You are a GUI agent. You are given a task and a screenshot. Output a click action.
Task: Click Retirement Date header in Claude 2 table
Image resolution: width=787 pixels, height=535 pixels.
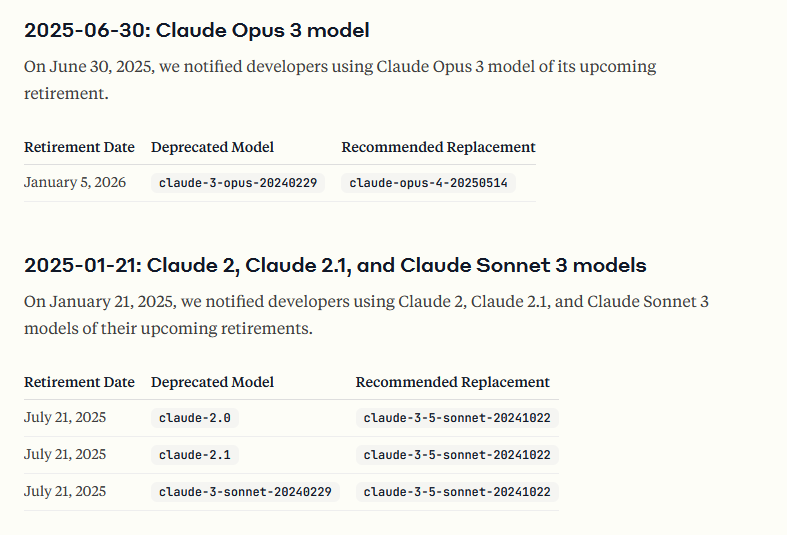click(x=79, y=382)
